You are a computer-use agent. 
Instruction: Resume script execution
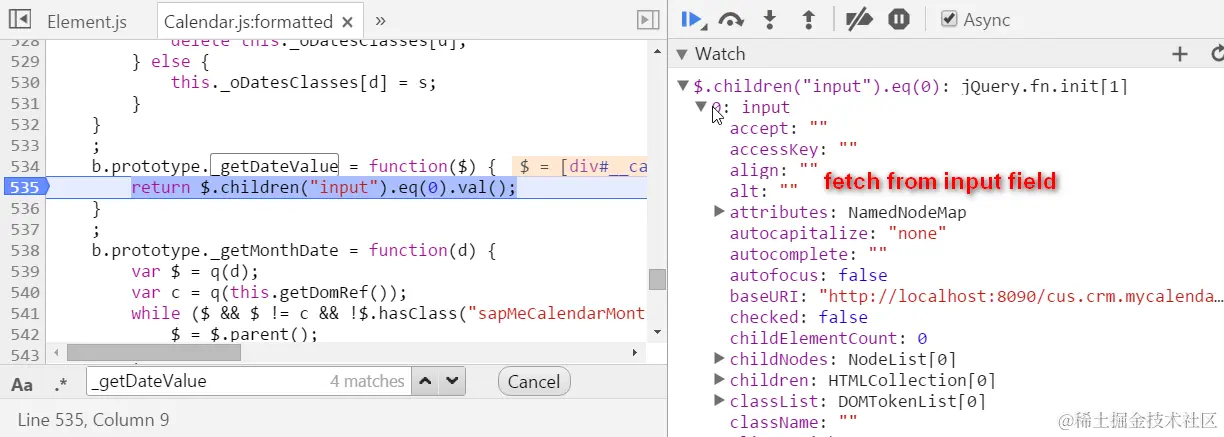[692, 20]
